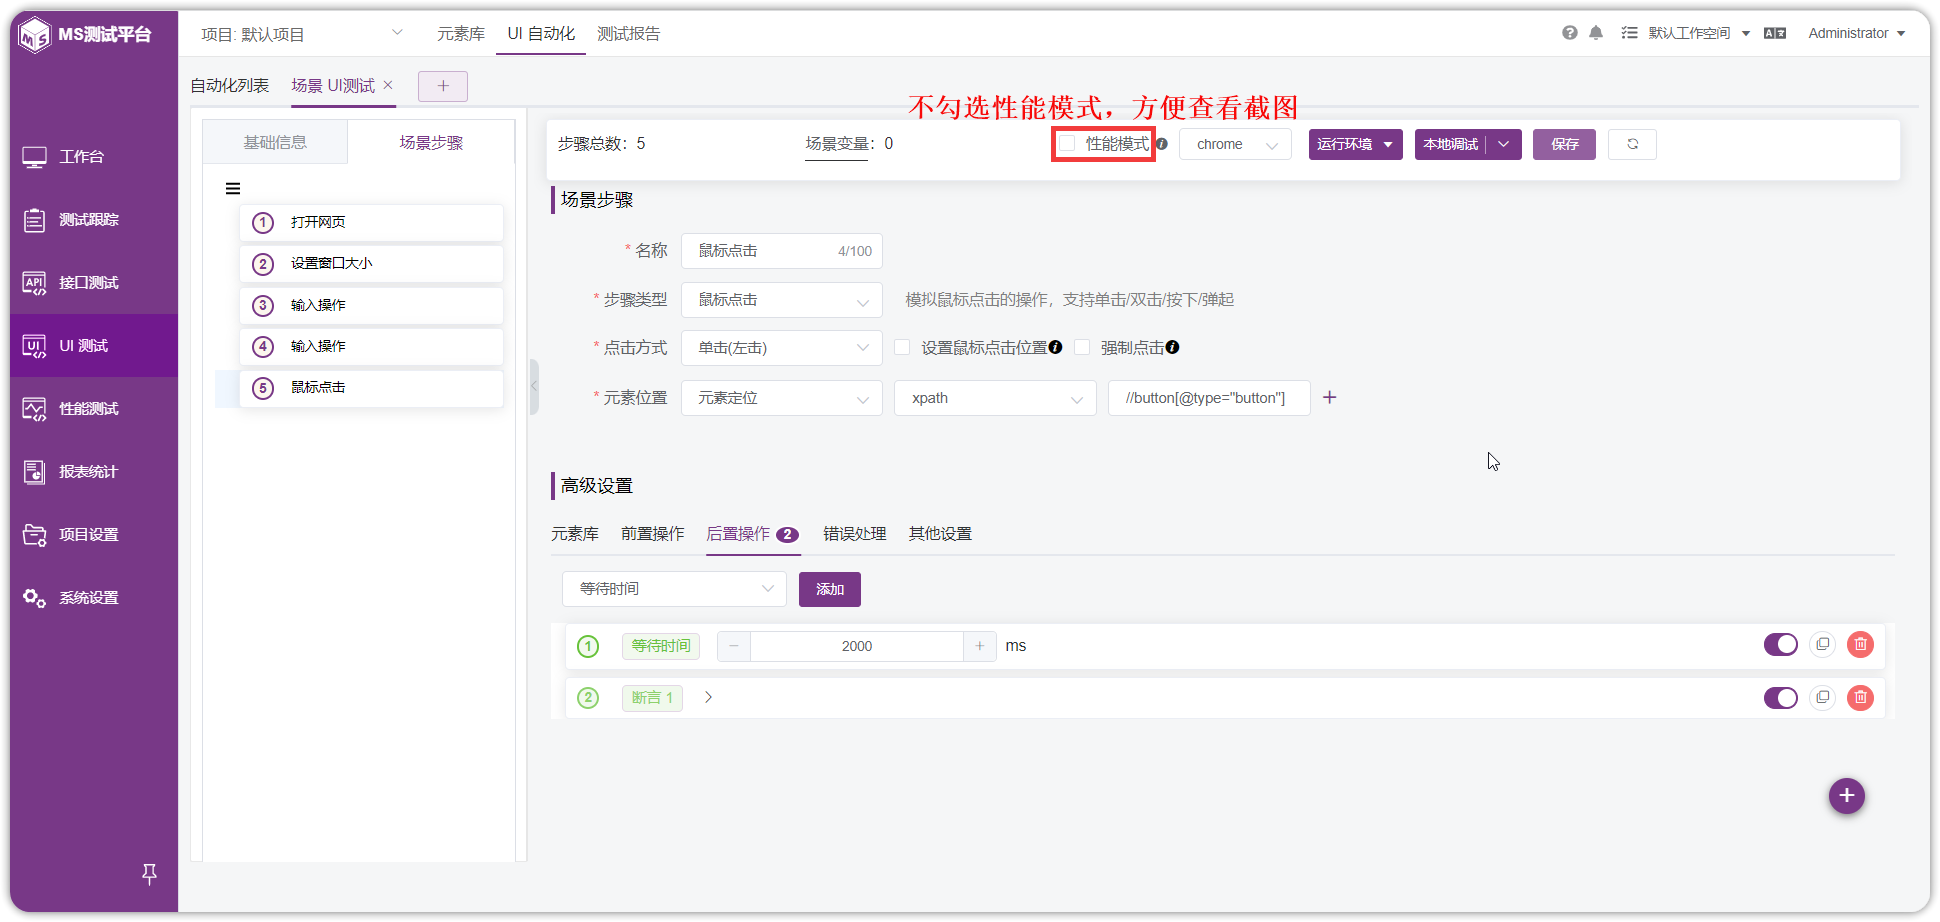
Task: Open the 步骤类型 鼠标点击 dropdown
Action: [x=782, y=300]
